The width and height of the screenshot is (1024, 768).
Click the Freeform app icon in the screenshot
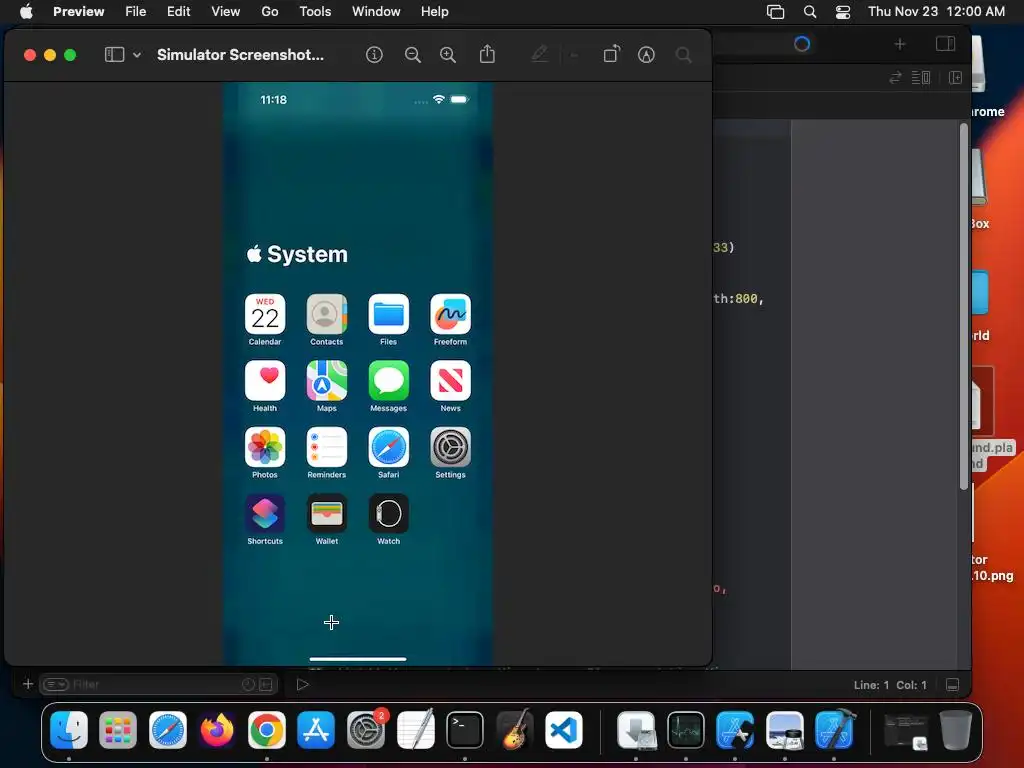click(450, 314)
